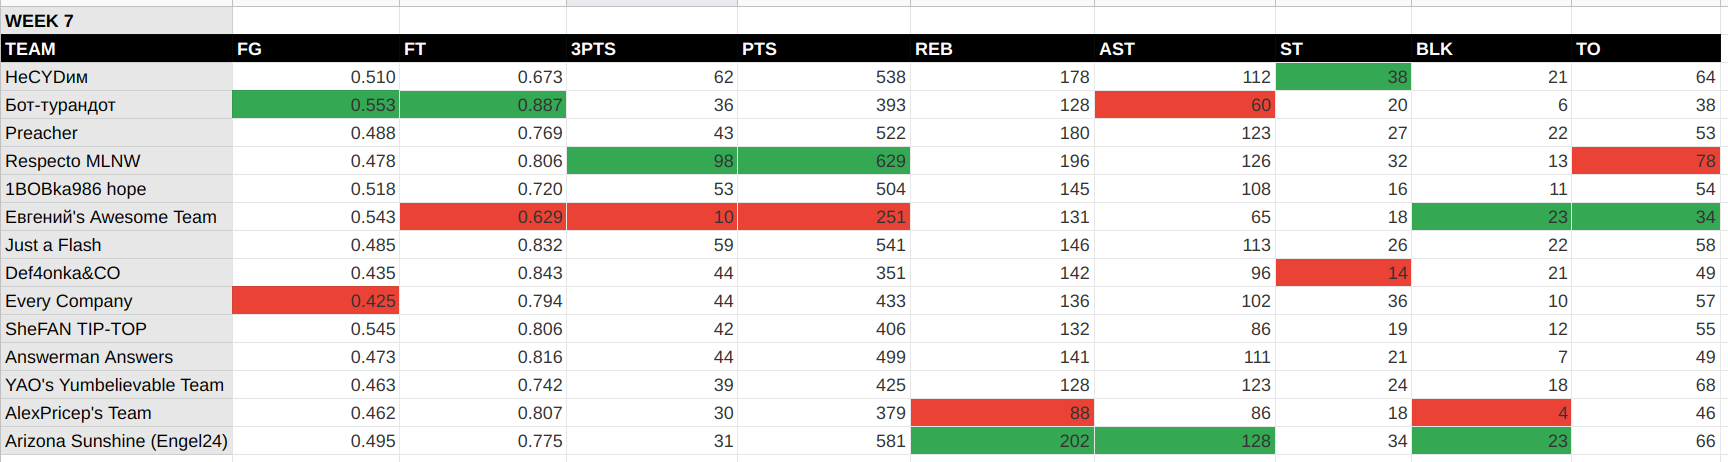Select the green ST cell showing 38

pos(1343,77)
